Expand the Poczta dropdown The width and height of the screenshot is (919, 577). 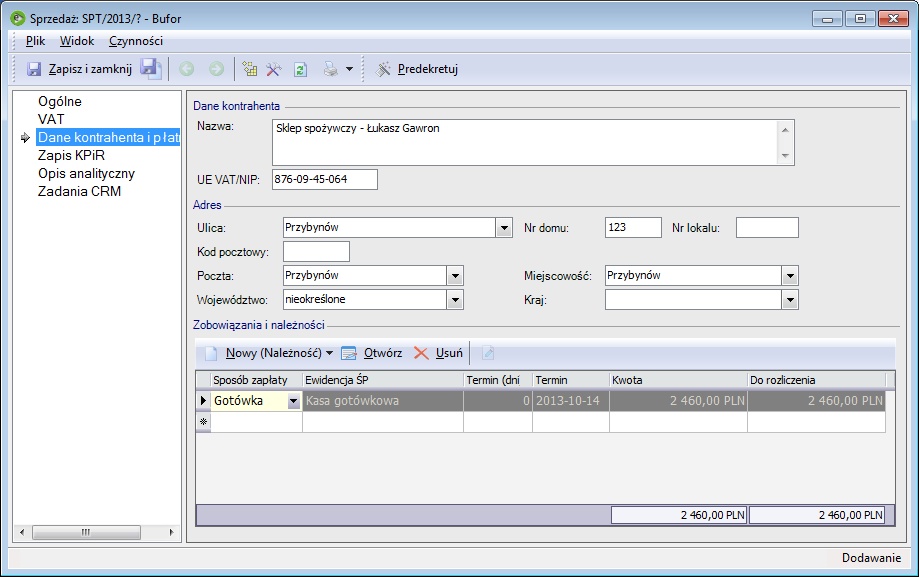(x=455, y=276)
